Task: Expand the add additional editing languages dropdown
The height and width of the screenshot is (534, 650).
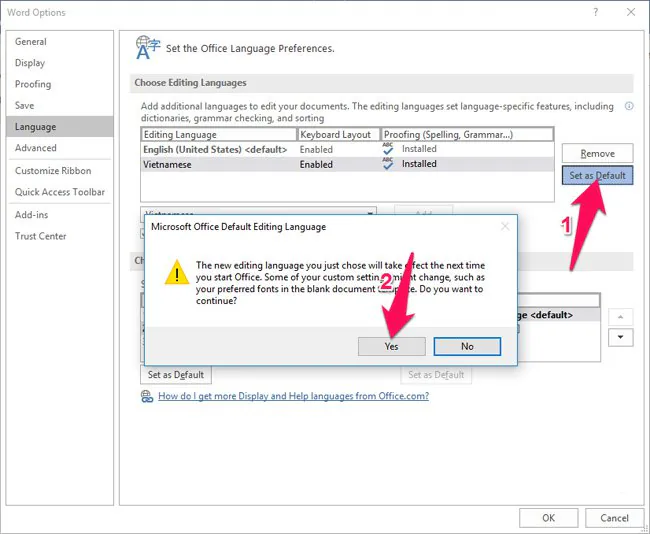Action: pyautogui.click(x=370, y=213)
